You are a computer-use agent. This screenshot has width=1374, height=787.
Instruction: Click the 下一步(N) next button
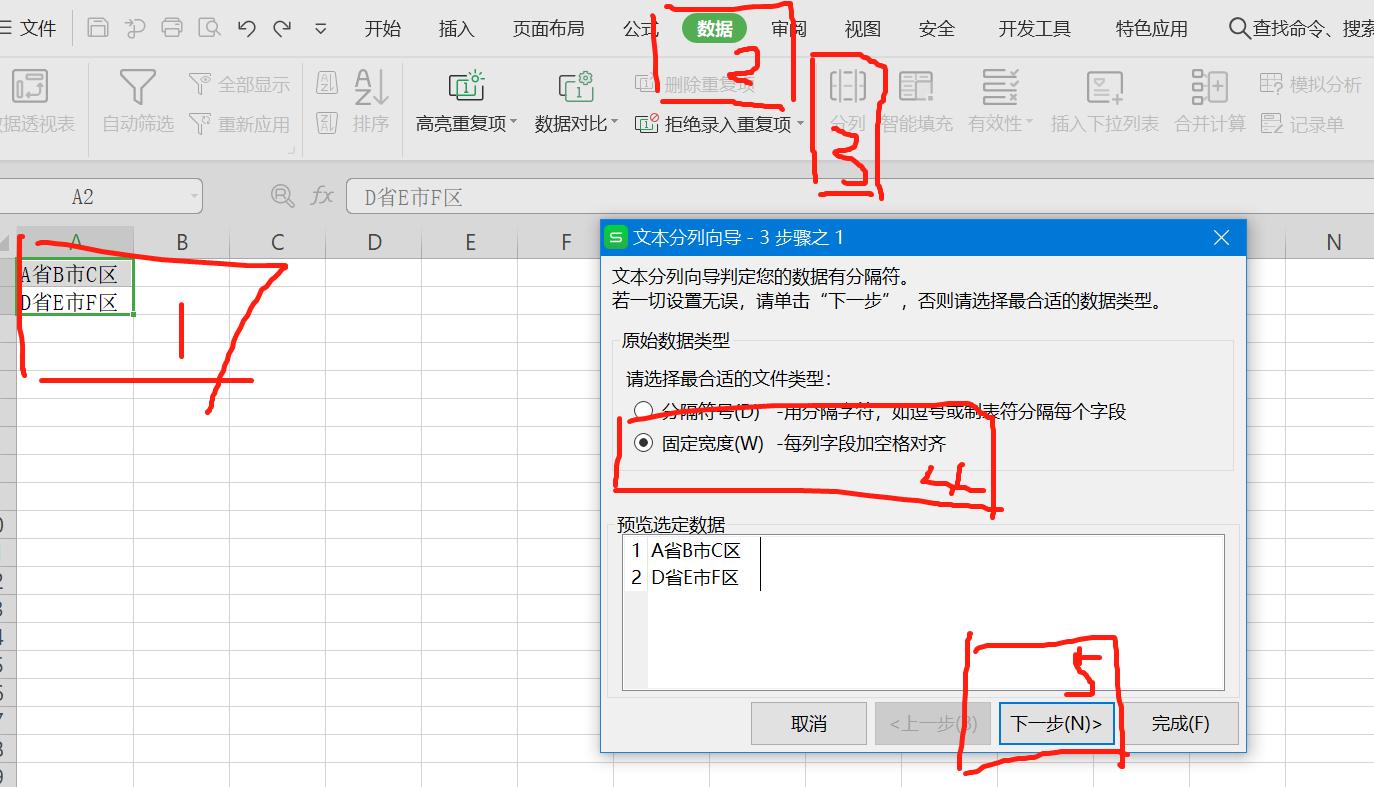tap(1056, 723)
